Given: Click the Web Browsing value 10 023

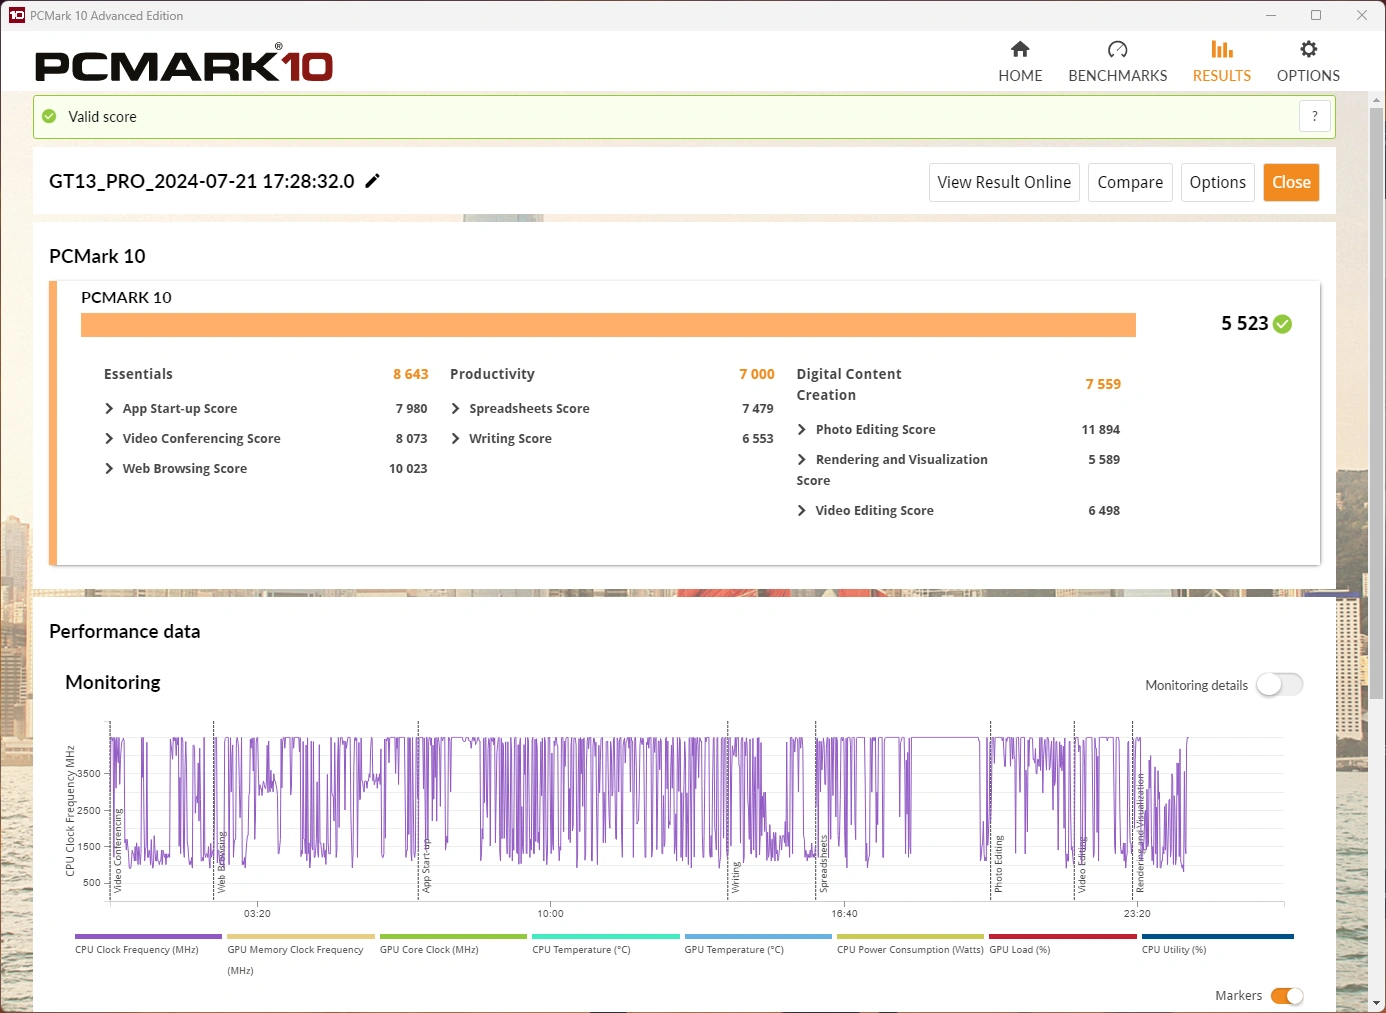Looking at the screenshot, I should (x=408, y=468).
